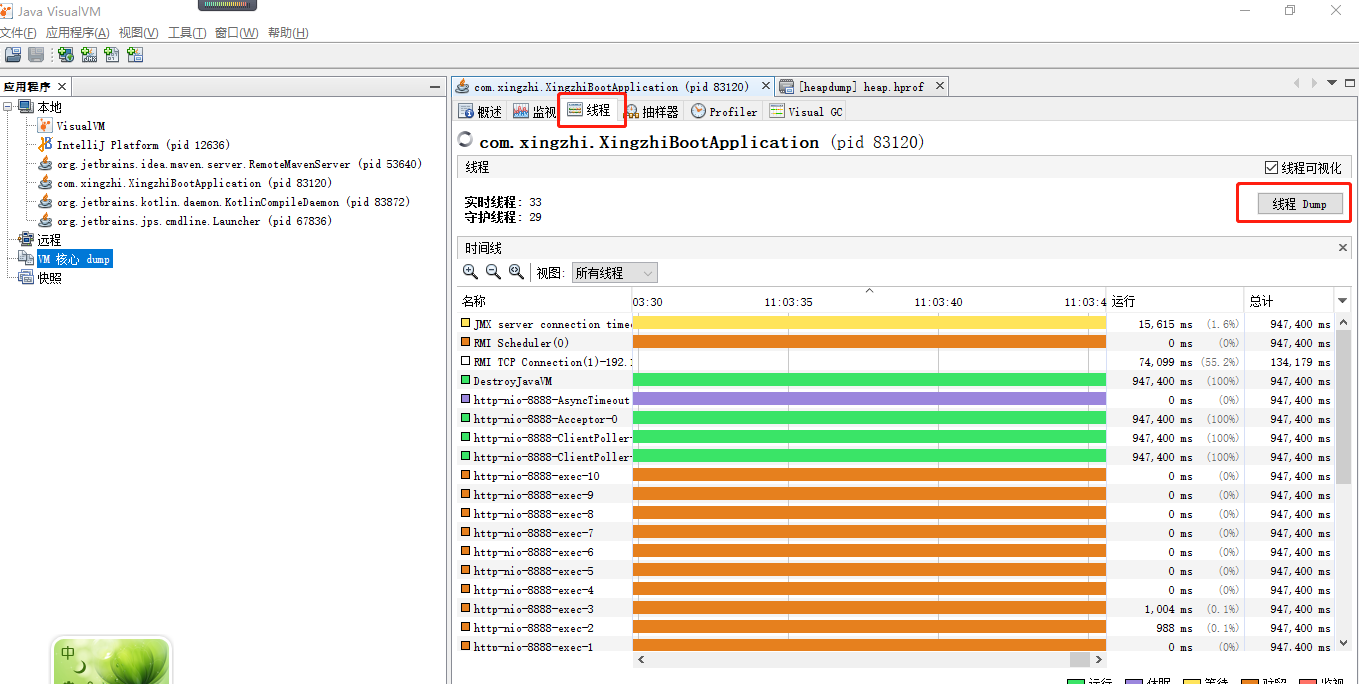
Task: Close the 时间线 section
Action: [1343, 248]
